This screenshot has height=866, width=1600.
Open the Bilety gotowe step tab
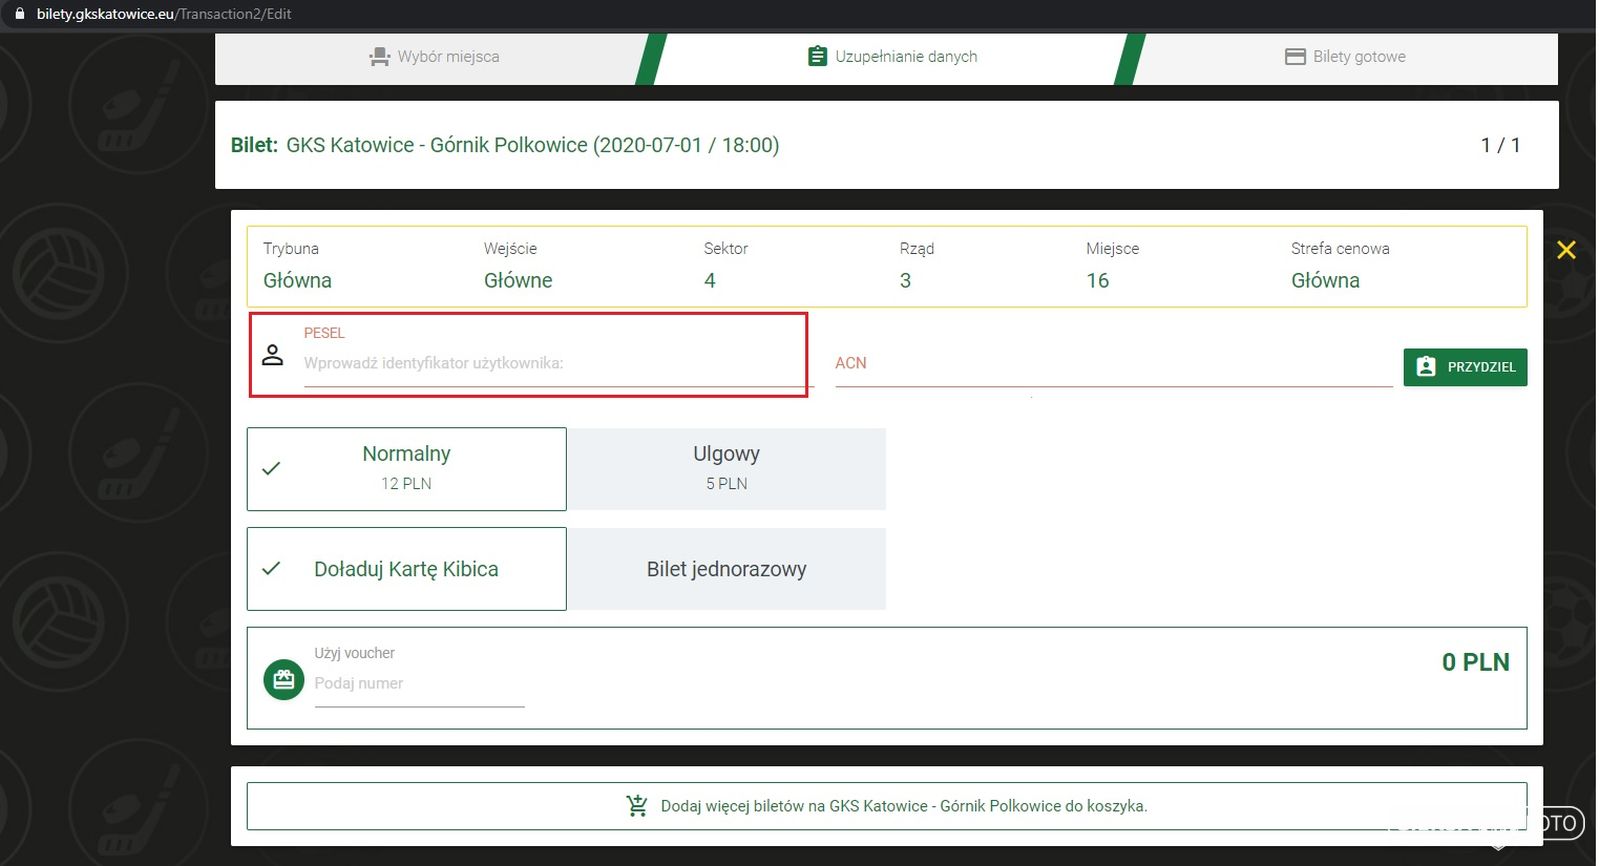point(1345,58)
